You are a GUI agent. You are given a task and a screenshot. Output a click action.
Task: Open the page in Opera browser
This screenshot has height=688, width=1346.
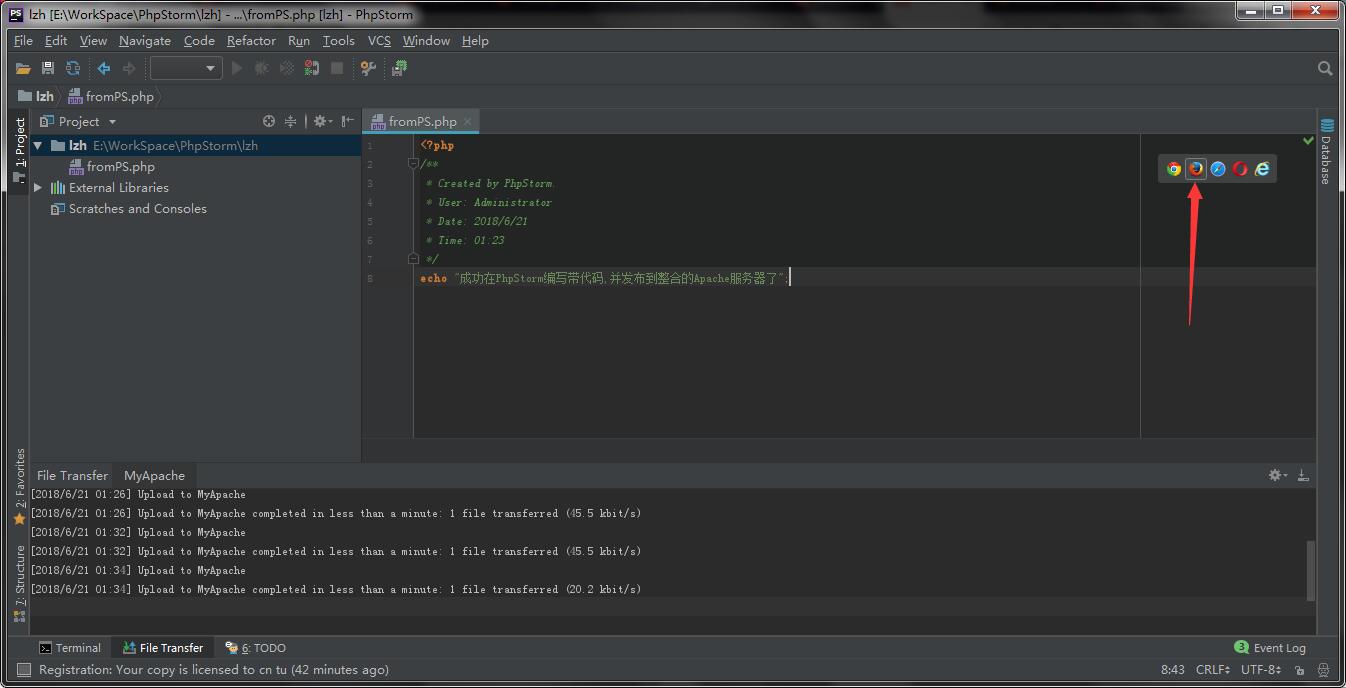tap(1240, 169)
